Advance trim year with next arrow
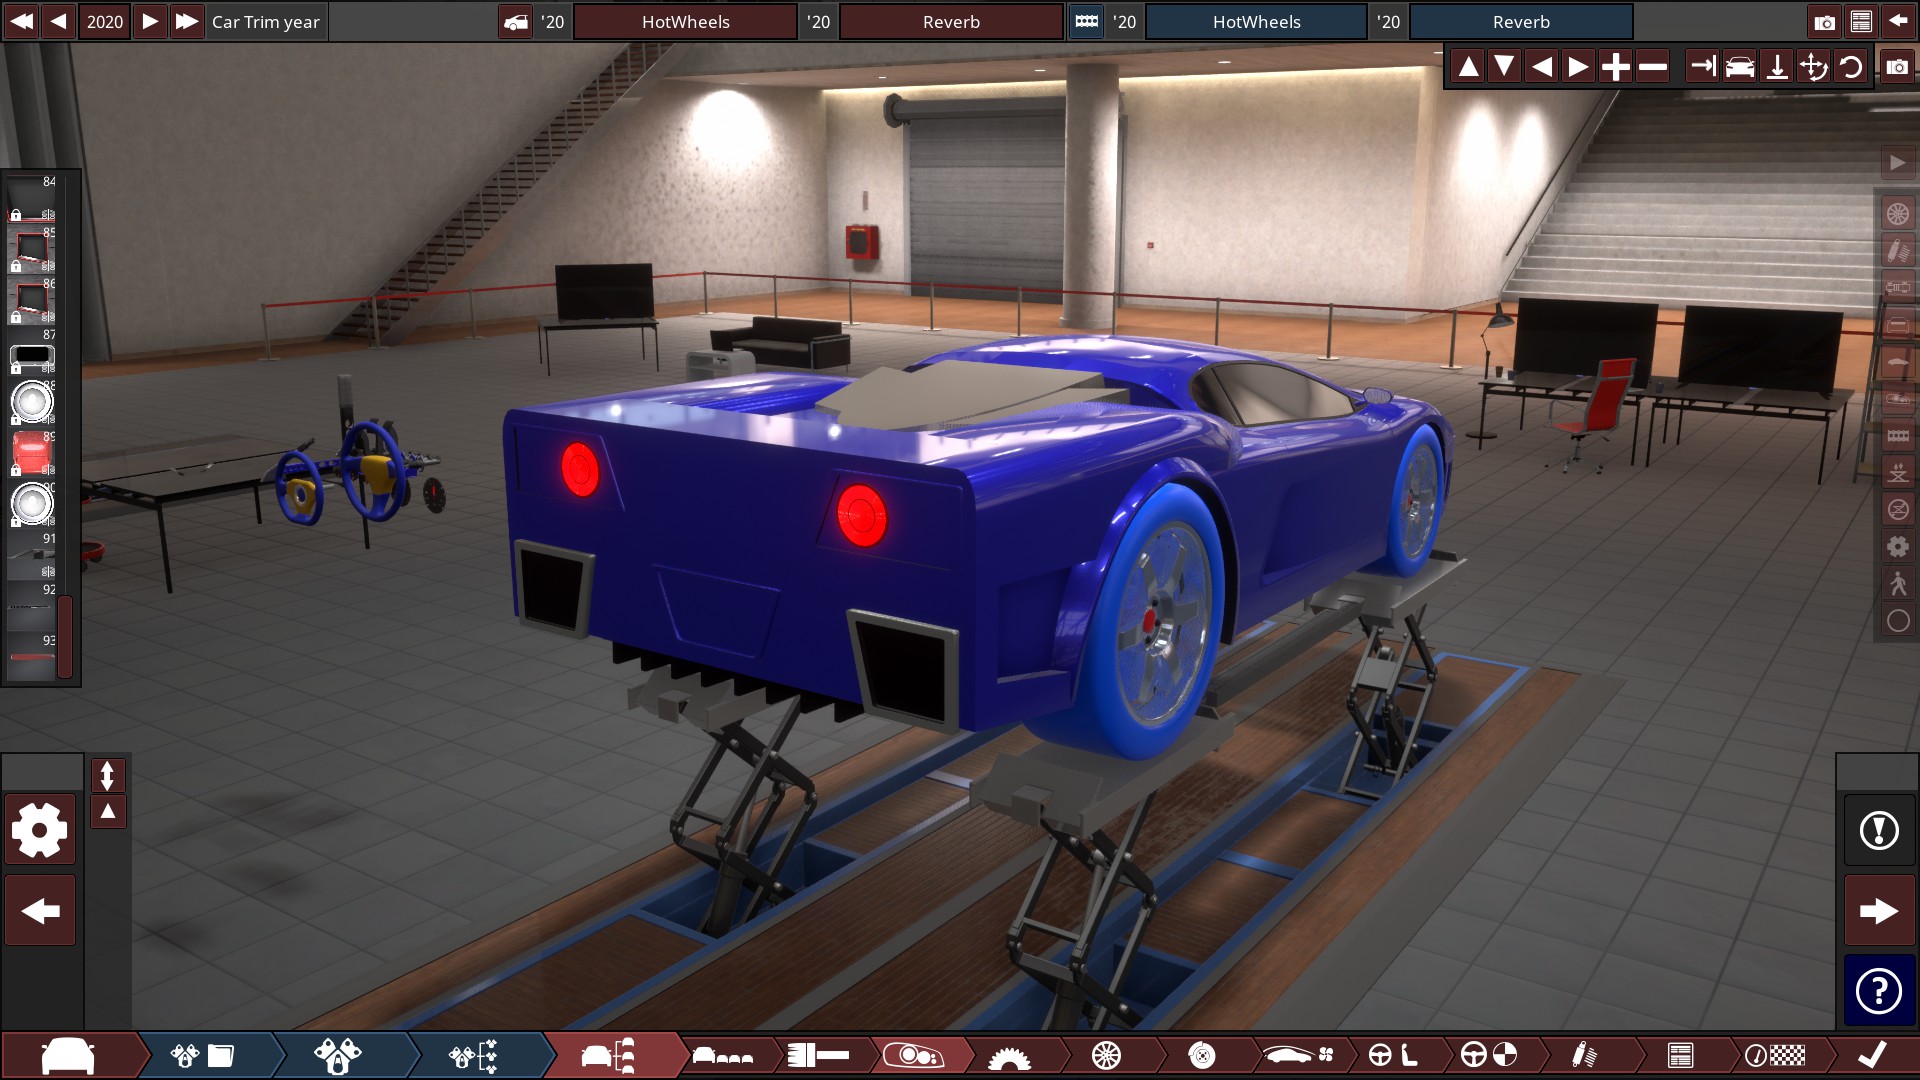The image size is (1920, 1080). pos(149,21)
